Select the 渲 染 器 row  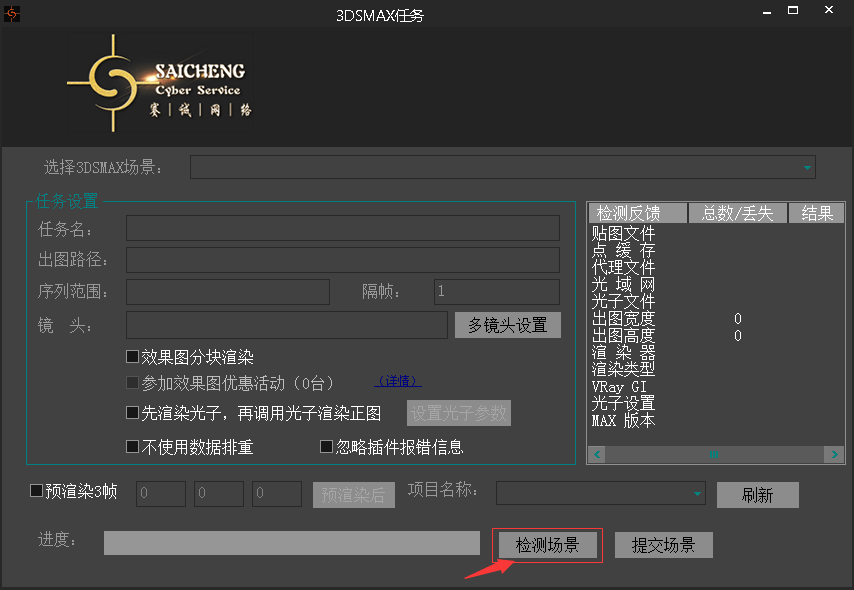716,352
